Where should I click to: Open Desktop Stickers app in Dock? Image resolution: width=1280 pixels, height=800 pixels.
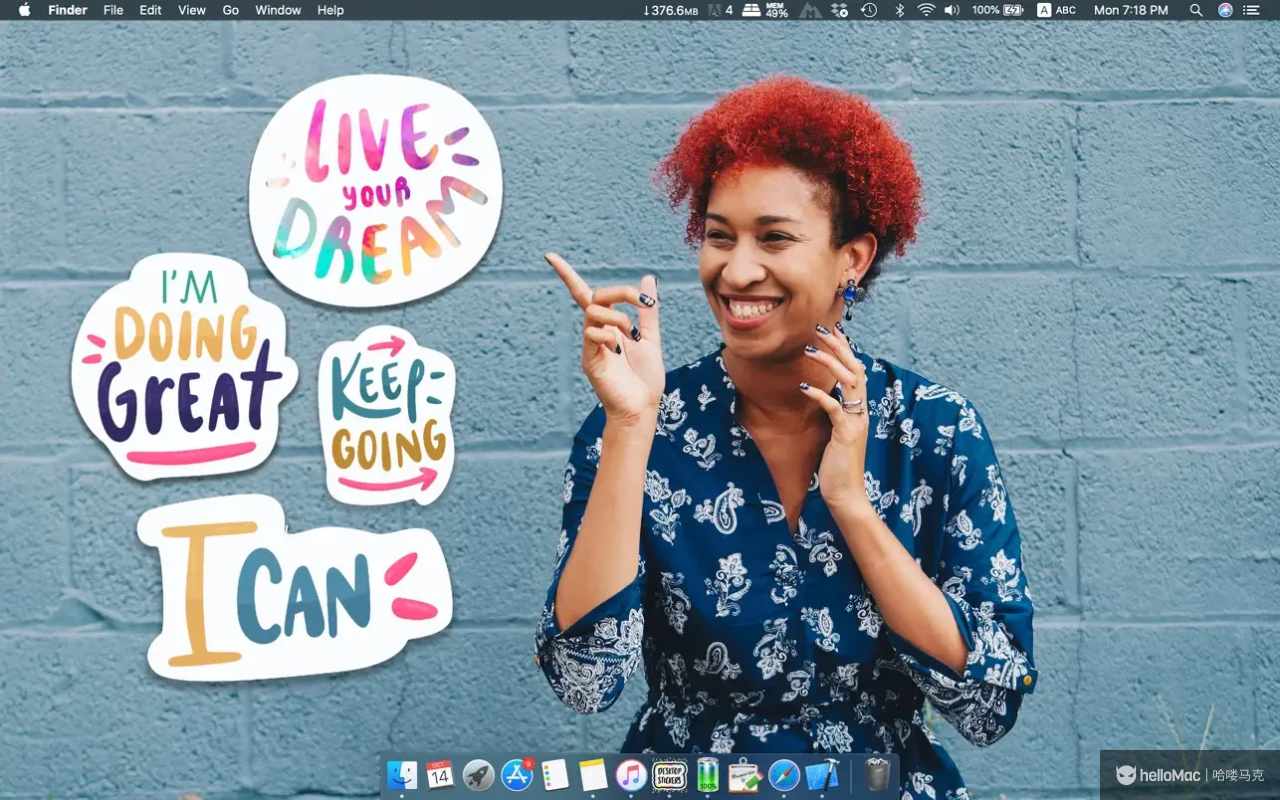click(669, 775)
